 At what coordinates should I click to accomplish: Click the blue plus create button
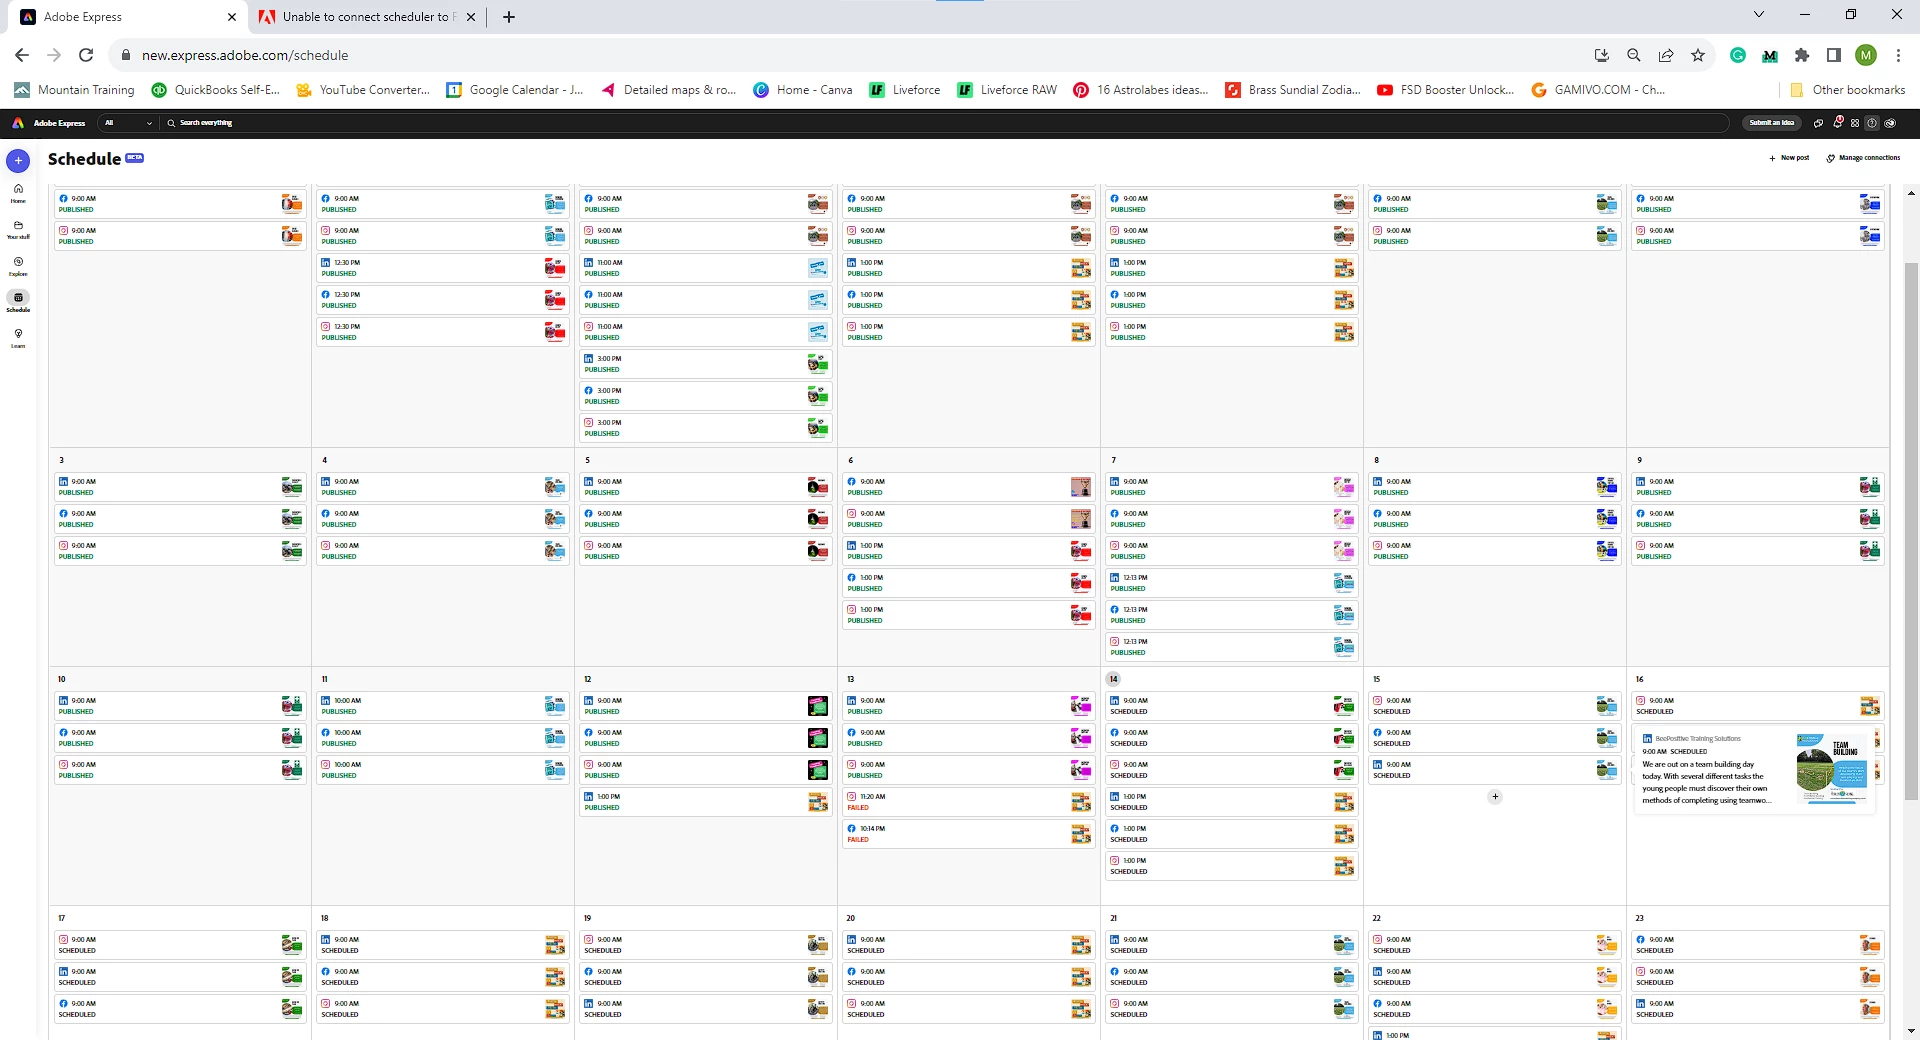(18, 160)
